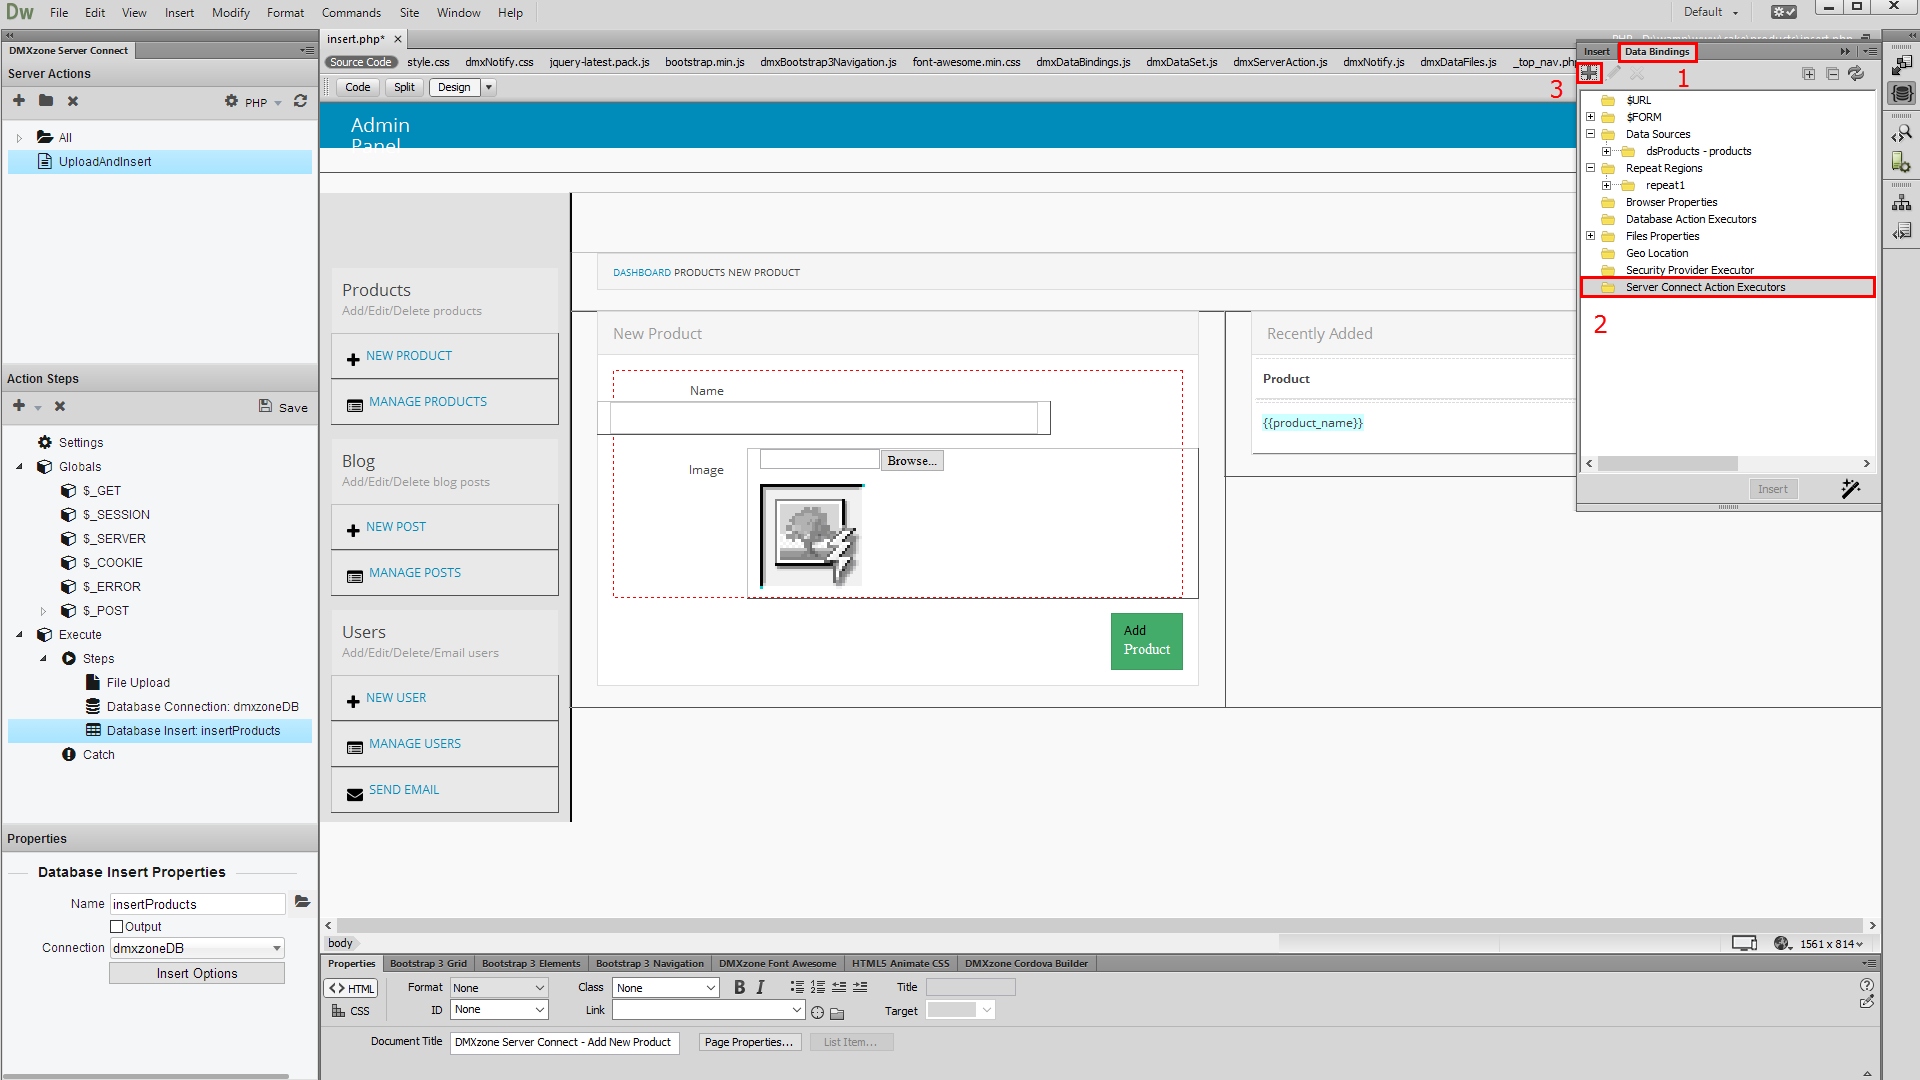Expand dsProducts - products node
The width and height of the screenshot is (1920, 1080).
pyautogui.click(x=1606, y=151)
